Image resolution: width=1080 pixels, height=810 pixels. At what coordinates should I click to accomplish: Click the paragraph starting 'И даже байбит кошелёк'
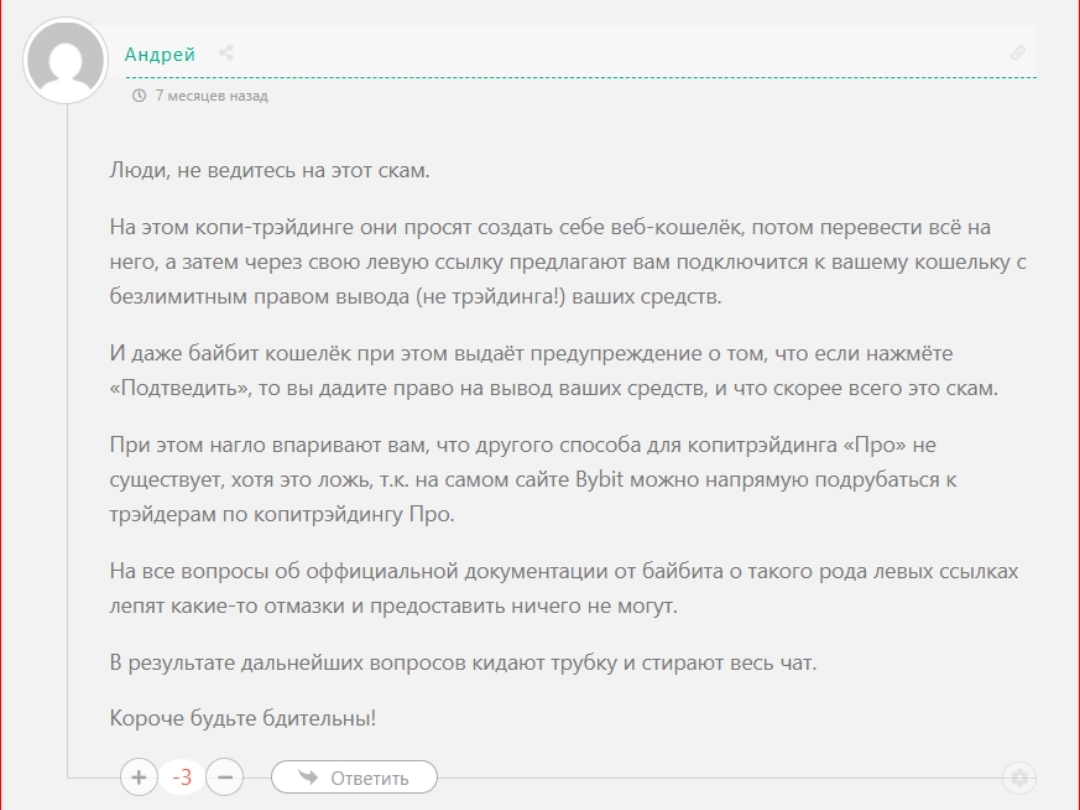tap(553, 371)
